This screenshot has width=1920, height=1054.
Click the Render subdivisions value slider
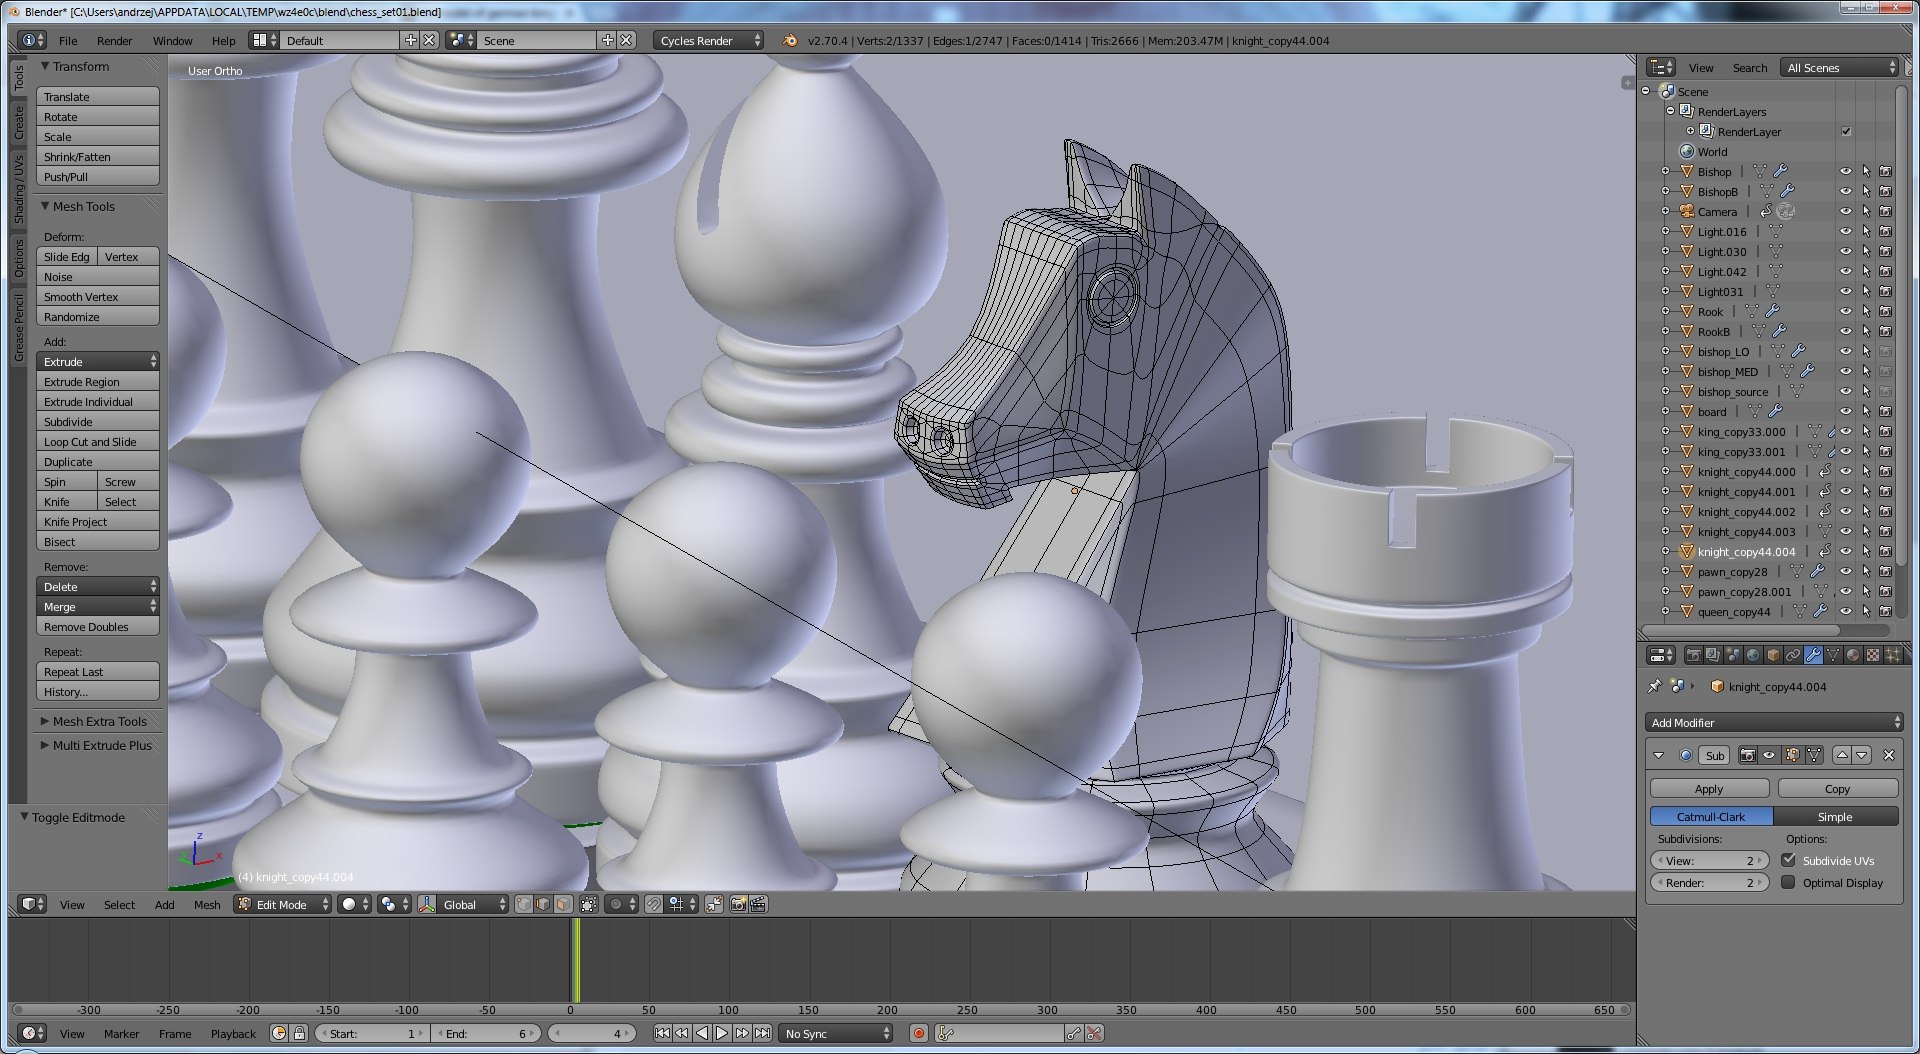[1709, 882]
